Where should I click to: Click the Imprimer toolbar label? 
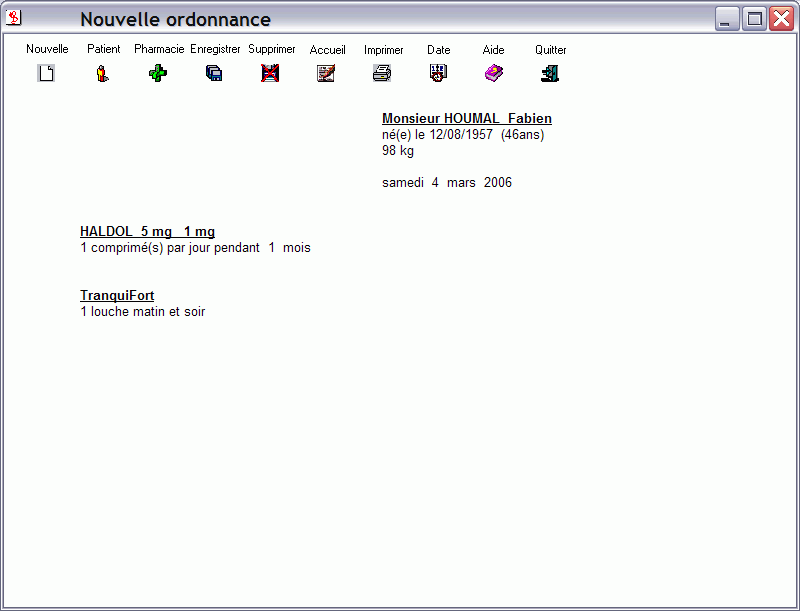tap(383, 49)
